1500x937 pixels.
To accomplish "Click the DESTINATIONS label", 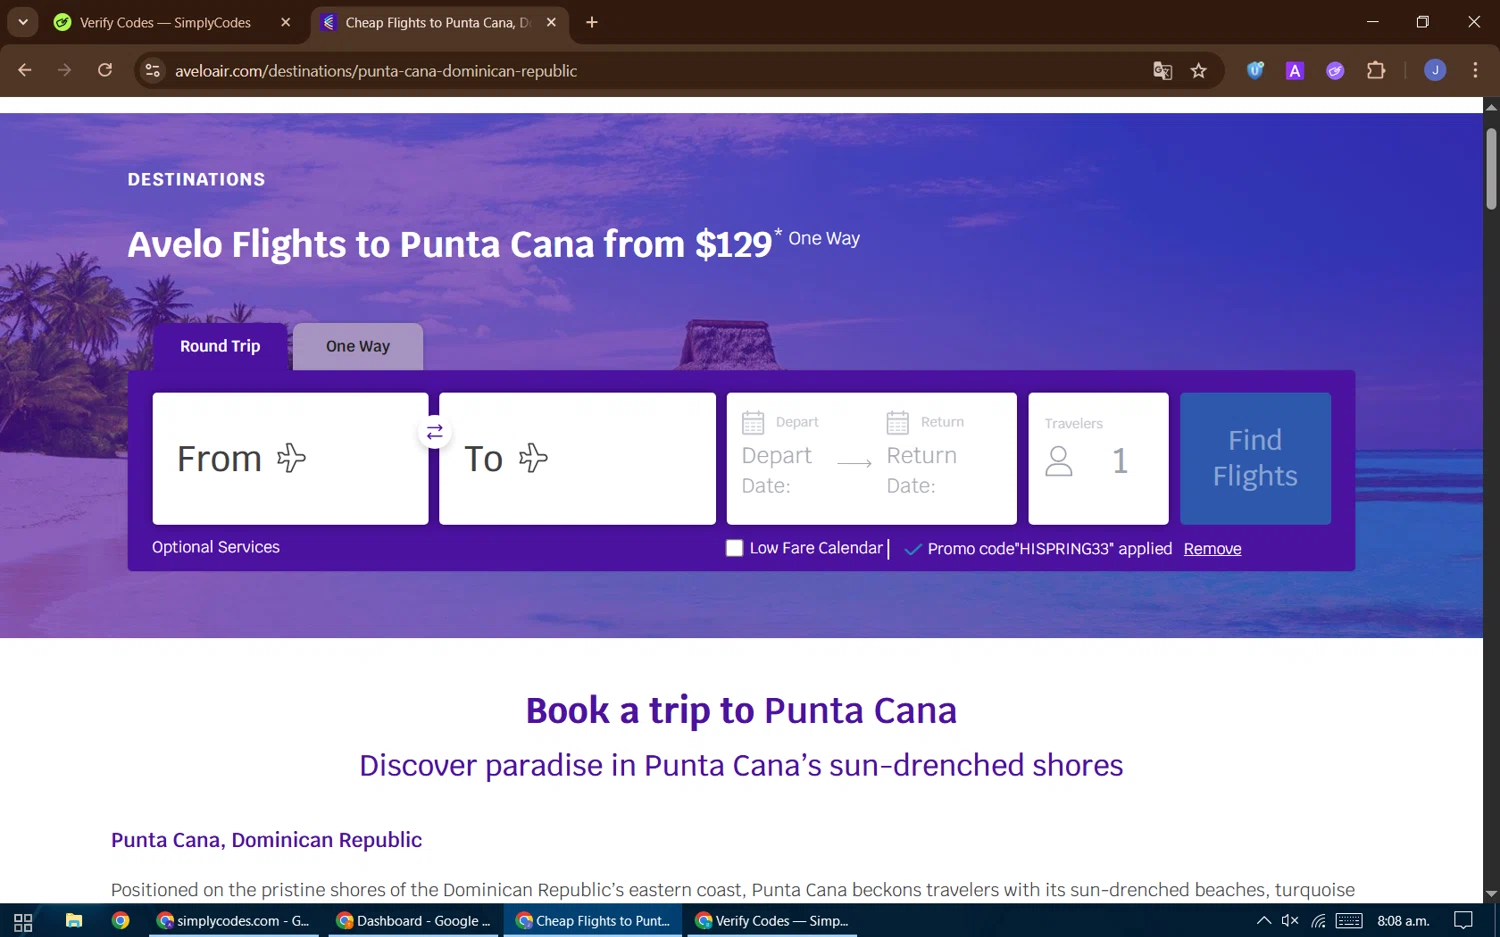I will (x=196, y=180).
